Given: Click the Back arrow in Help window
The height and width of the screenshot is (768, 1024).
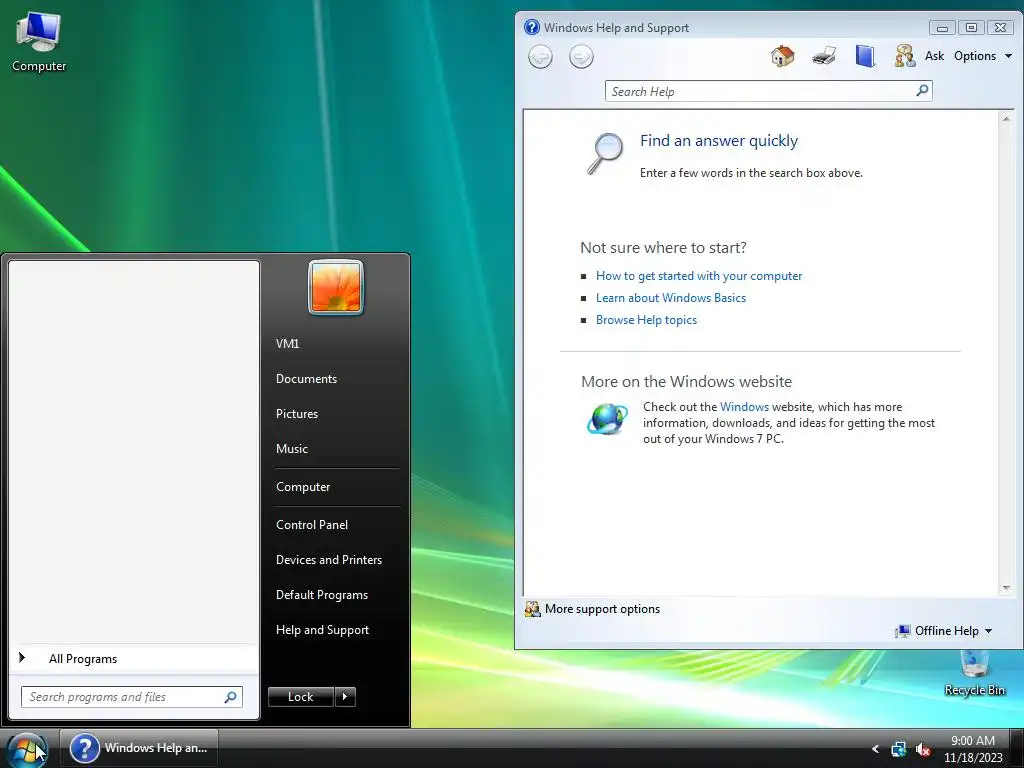Looking at the screenshot, I should [x=540, y=57].
